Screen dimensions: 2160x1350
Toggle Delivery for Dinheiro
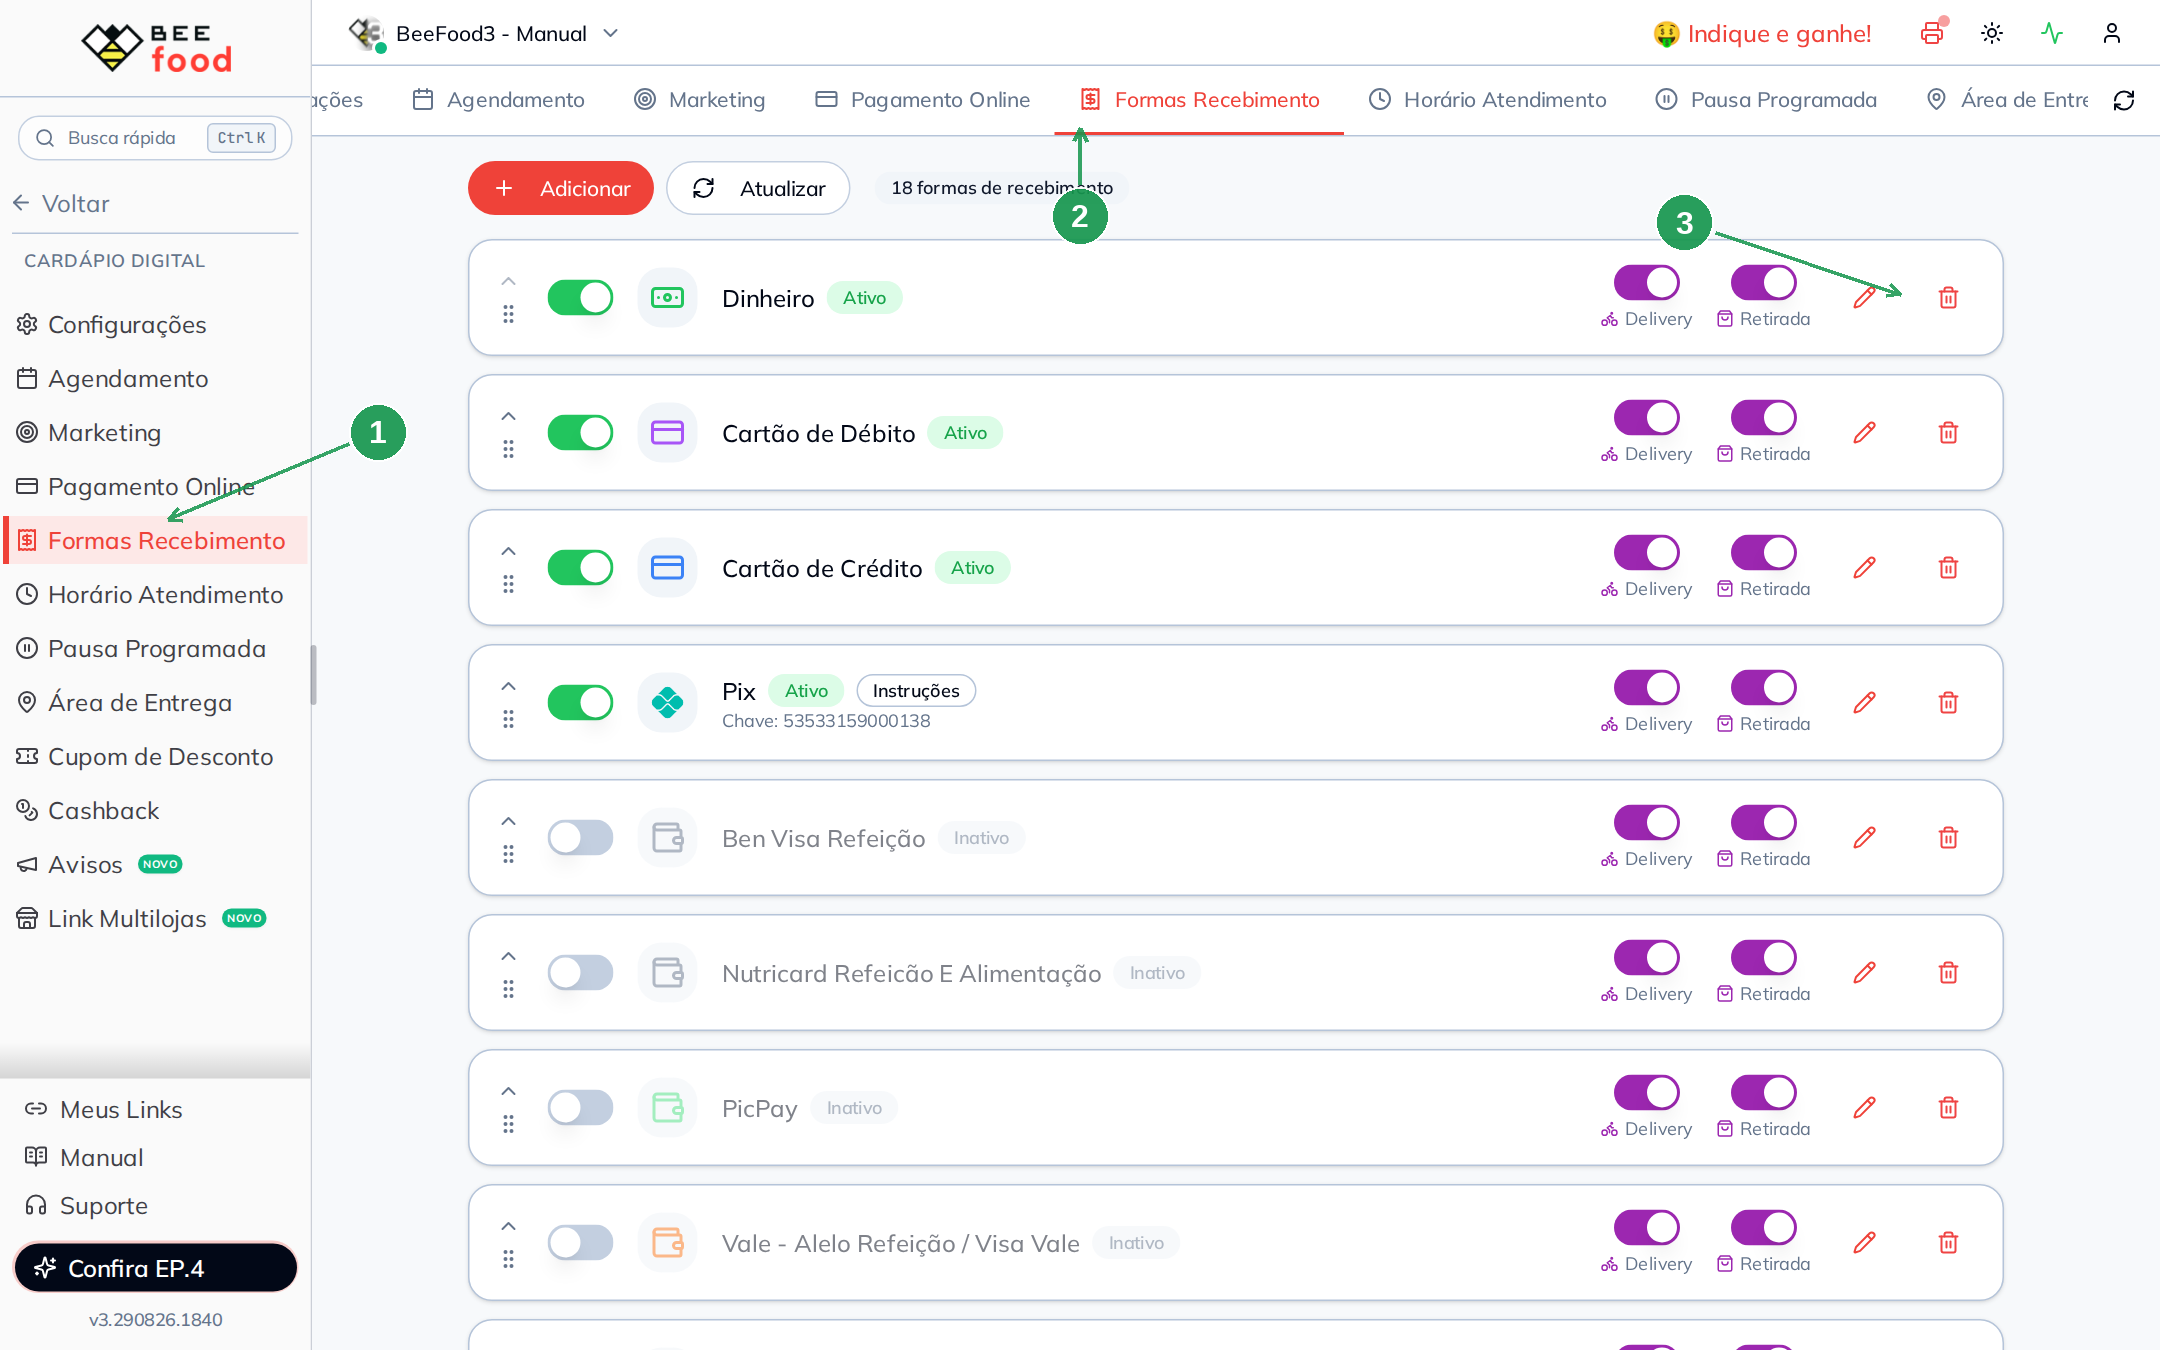(1646, 283)
